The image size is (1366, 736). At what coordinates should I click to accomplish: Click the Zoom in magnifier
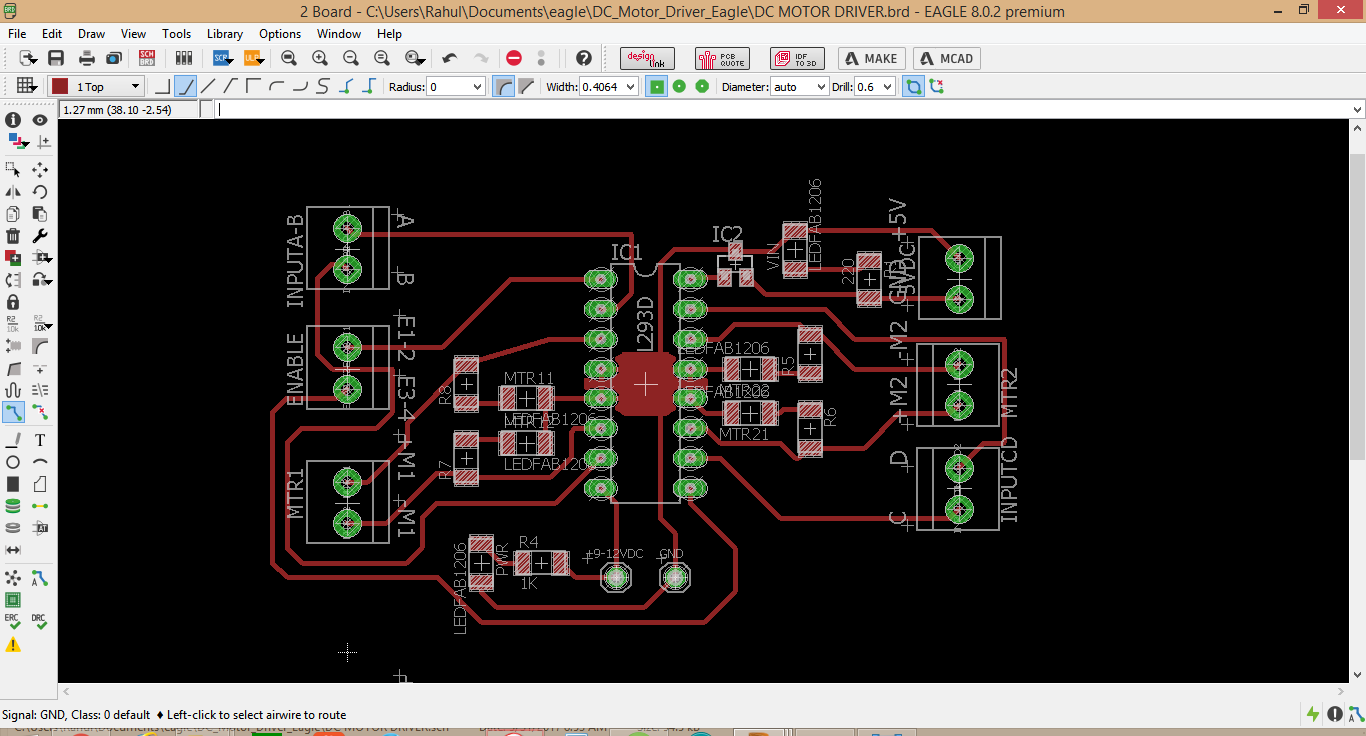[x=320, y=58]
